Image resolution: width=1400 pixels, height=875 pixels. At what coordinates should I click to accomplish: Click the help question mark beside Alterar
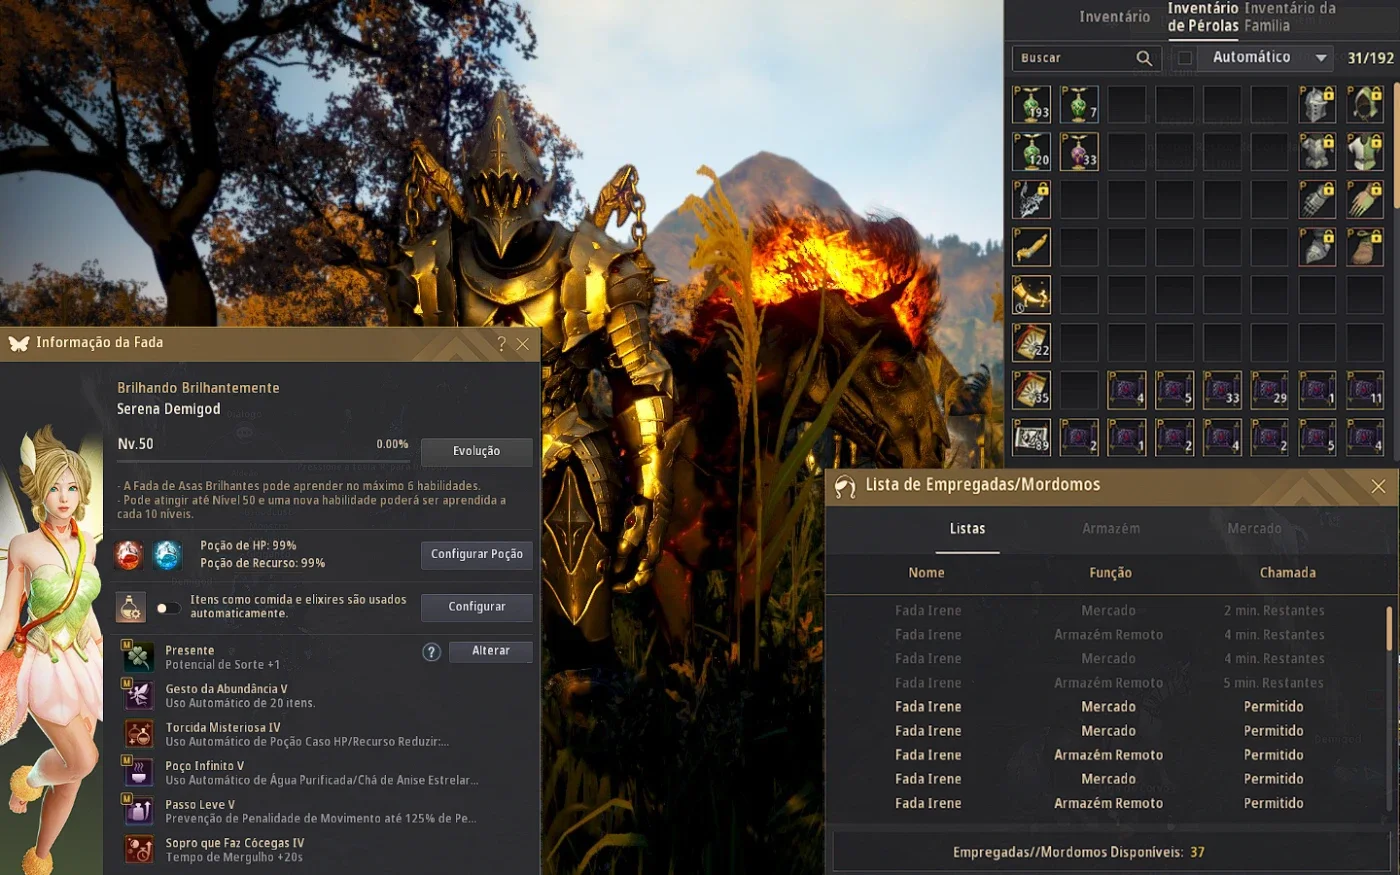431,652
